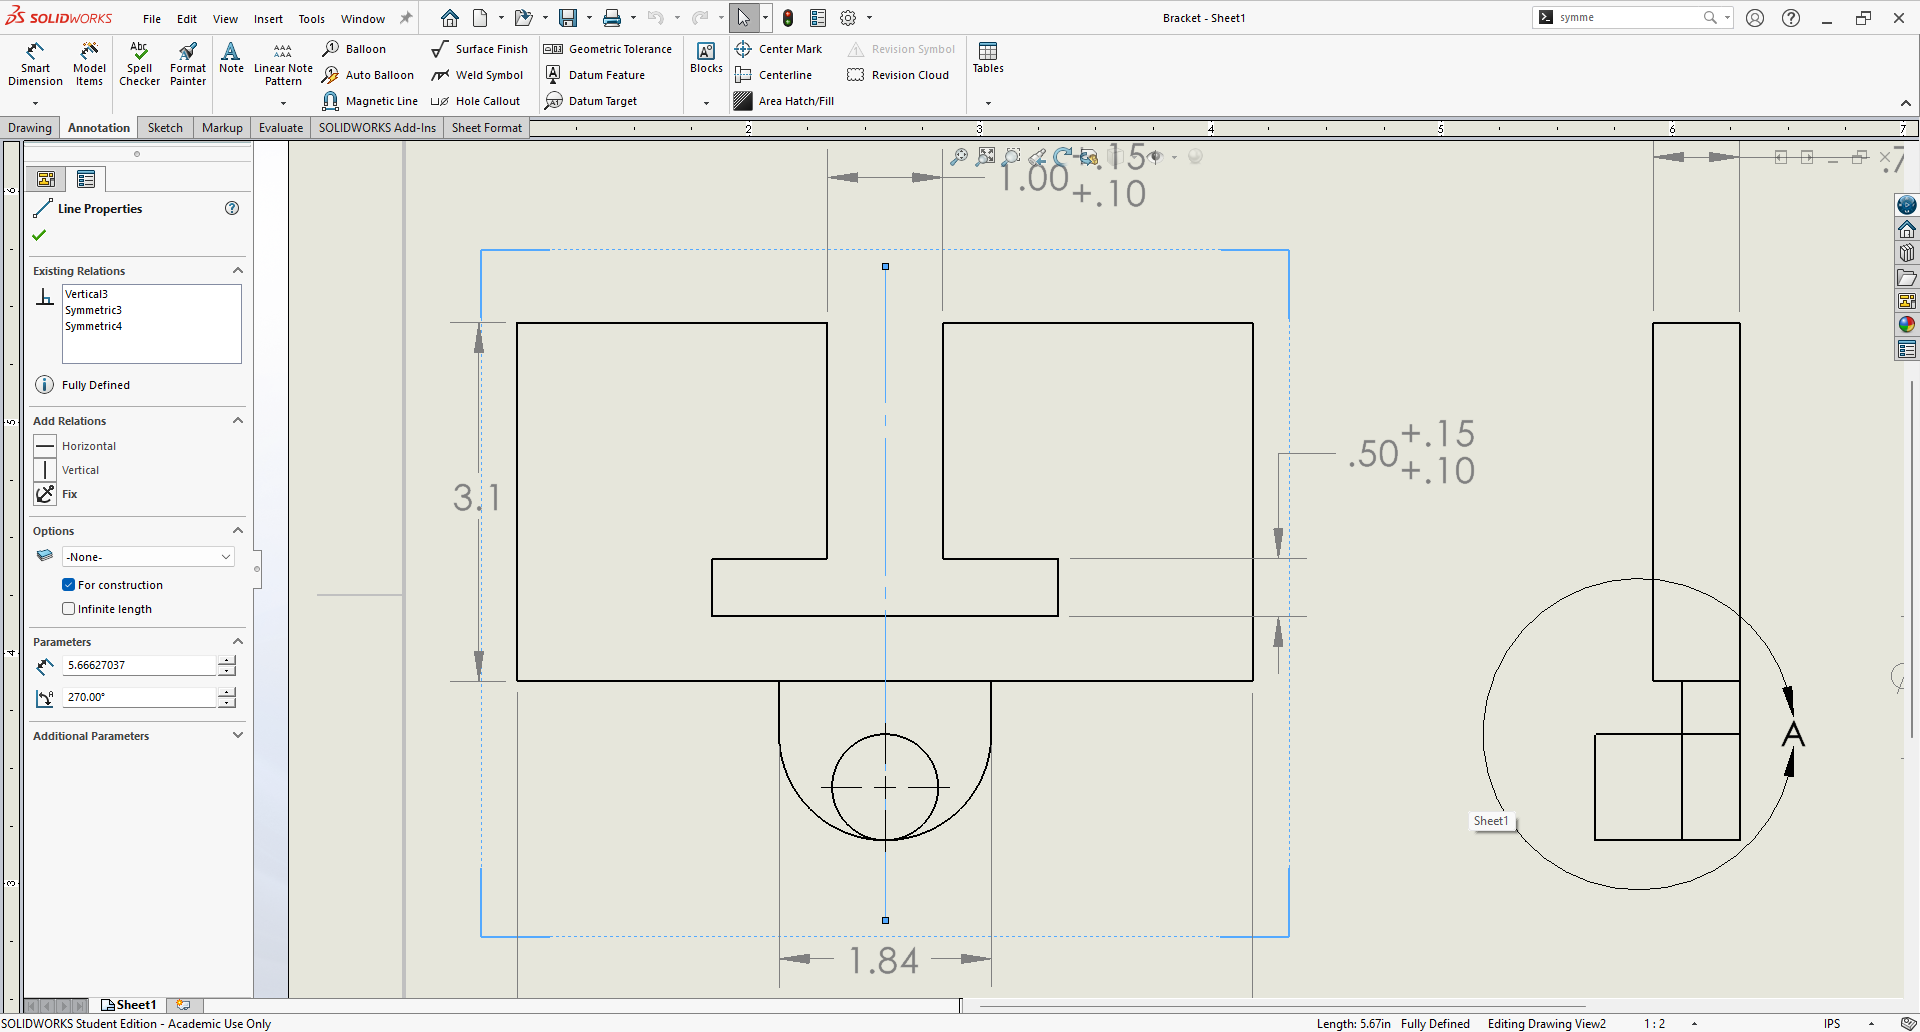Open the Geometric Tolerance tool
The image size is (1920, 1032).
point(608,49)
